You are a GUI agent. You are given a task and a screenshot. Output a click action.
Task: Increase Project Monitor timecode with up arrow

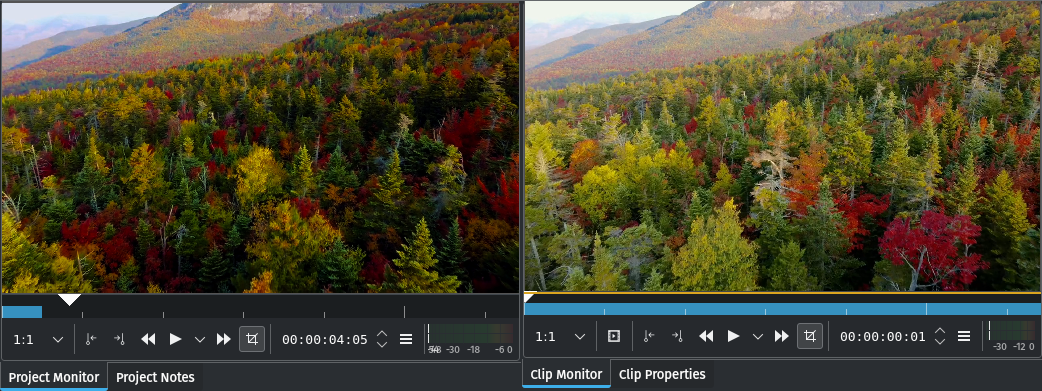pyautogui.click(x=382, y=334)
